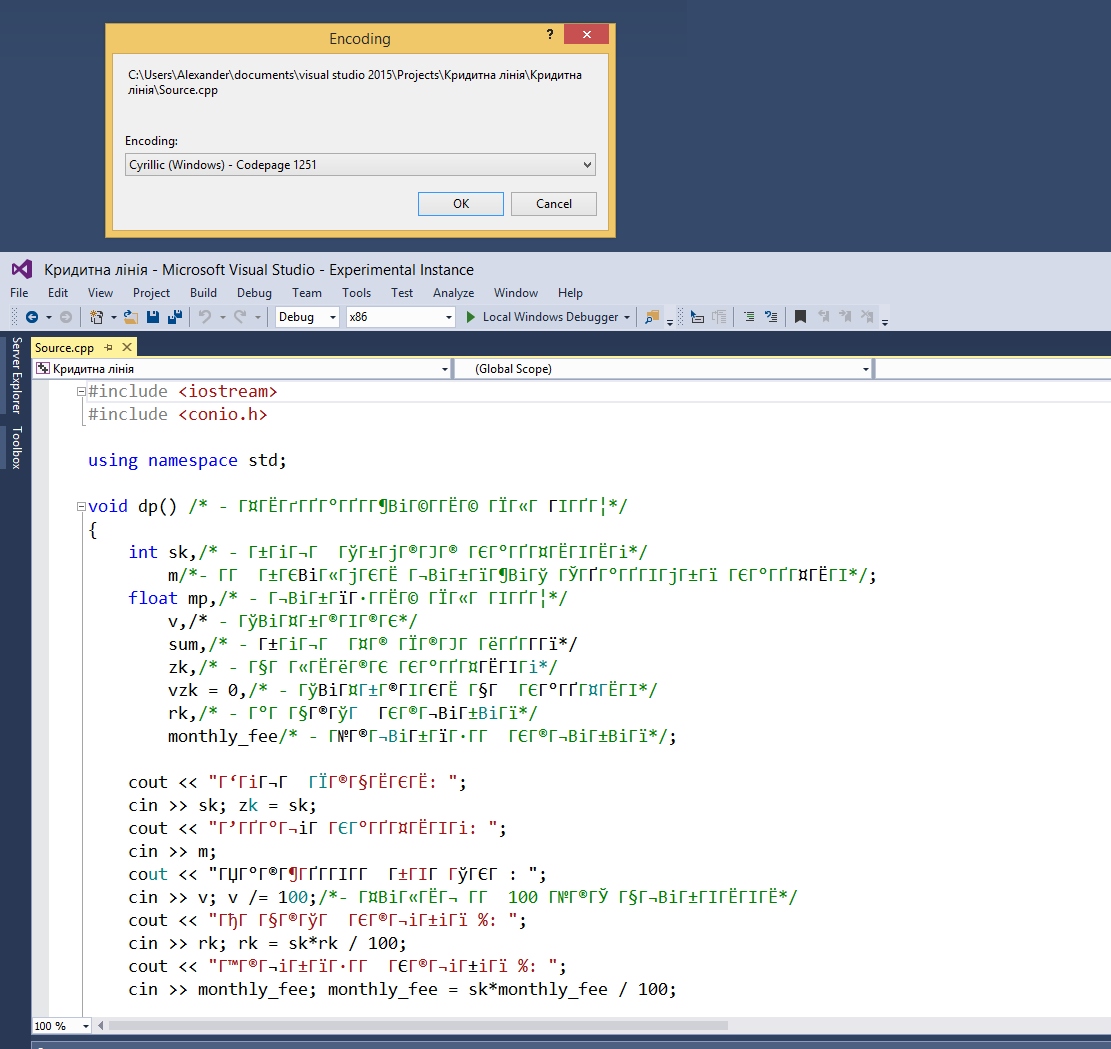Save the file with the floppy icon
Screen dimensions: 1111x1049
point(153,317)
